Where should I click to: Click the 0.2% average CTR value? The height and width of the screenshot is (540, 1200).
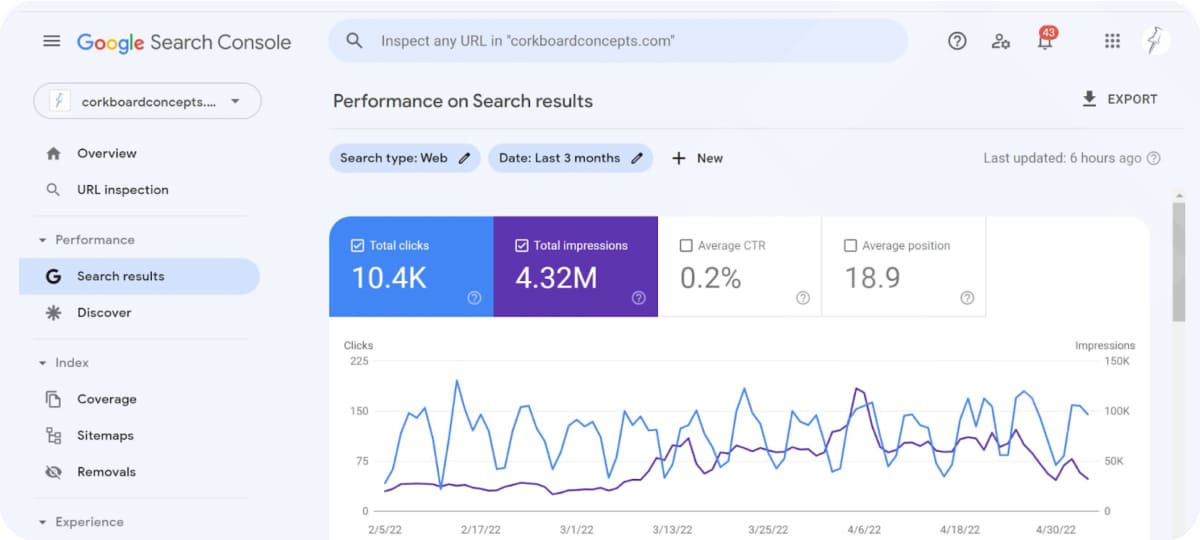click(710, 278)
